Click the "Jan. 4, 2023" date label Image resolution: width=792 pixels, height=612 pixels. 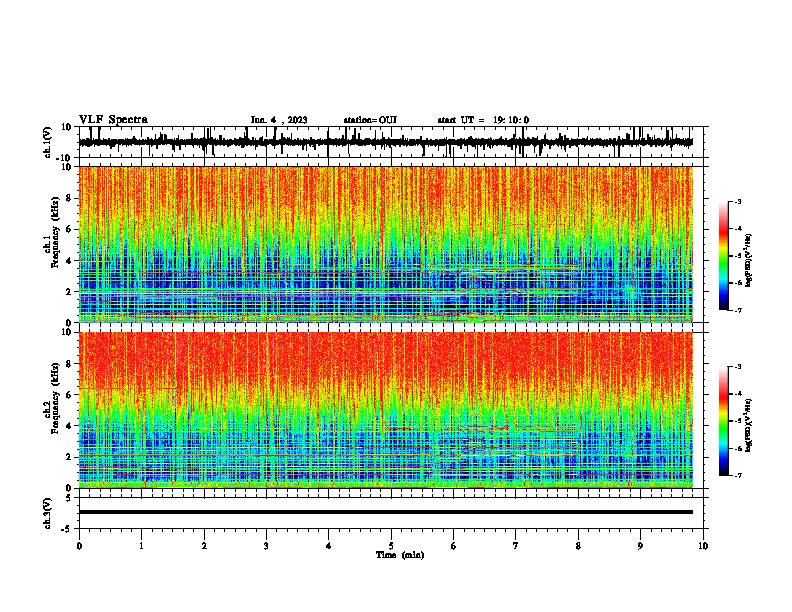[279, 120]
